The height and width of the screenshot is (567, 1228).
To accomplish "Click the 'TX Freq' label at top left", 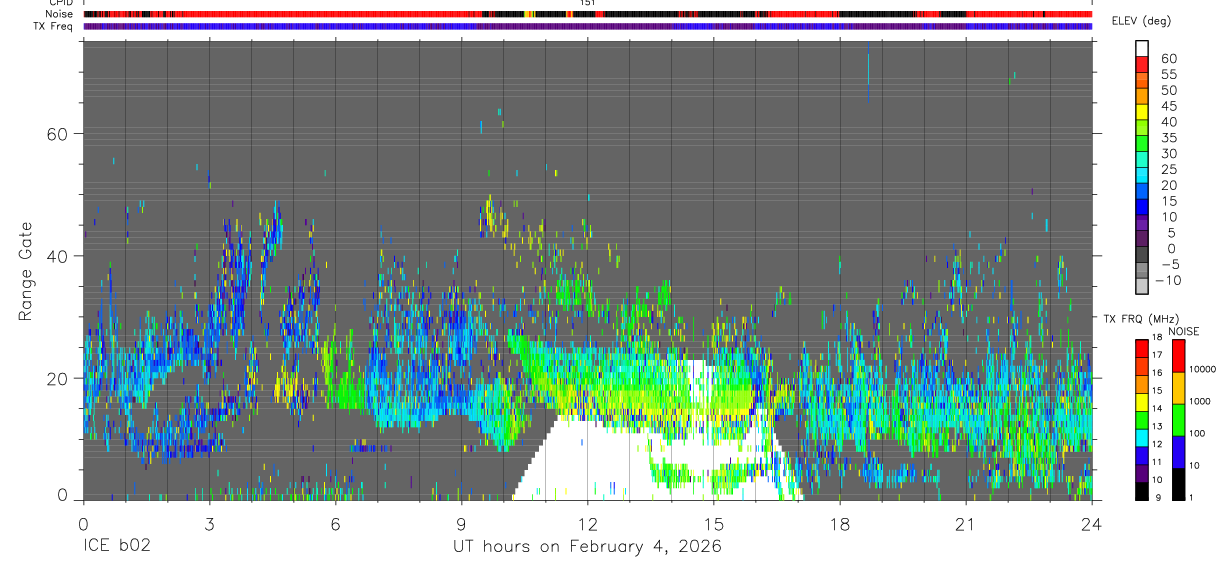I will 54,26.
